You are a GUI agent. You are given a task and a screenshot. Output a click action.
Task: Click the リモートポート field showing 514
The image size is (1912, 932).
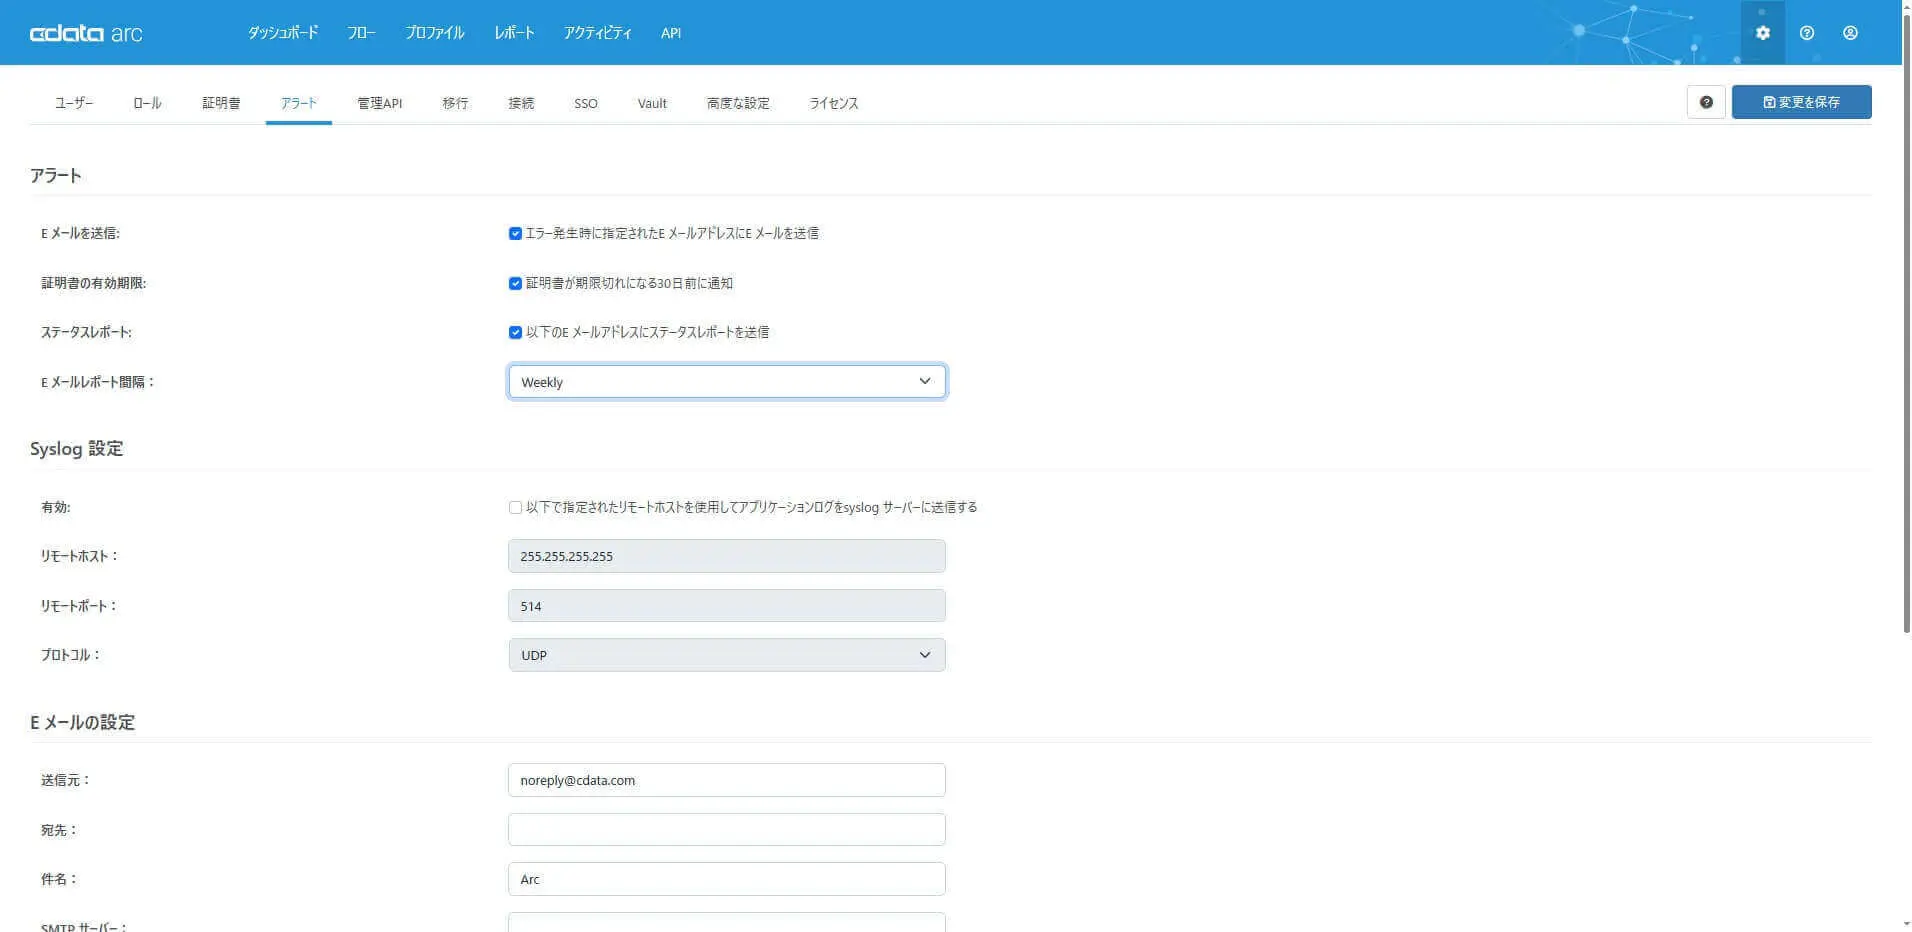727,606
